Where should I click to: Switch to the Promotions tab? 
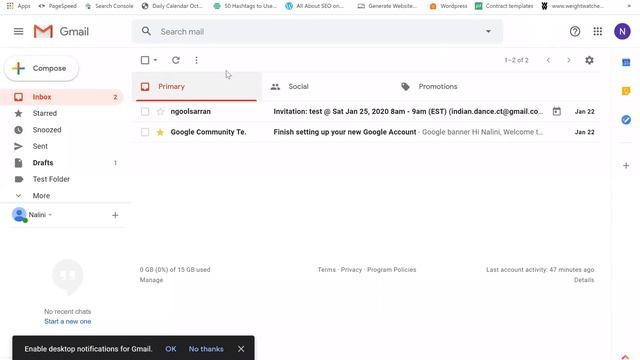(456, 87)
